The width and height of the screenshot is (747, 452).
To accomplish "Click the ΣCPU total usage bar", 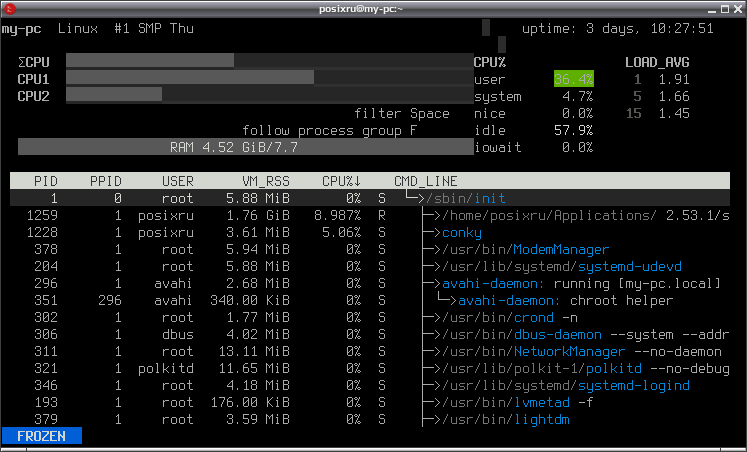I will coord(270,60).
